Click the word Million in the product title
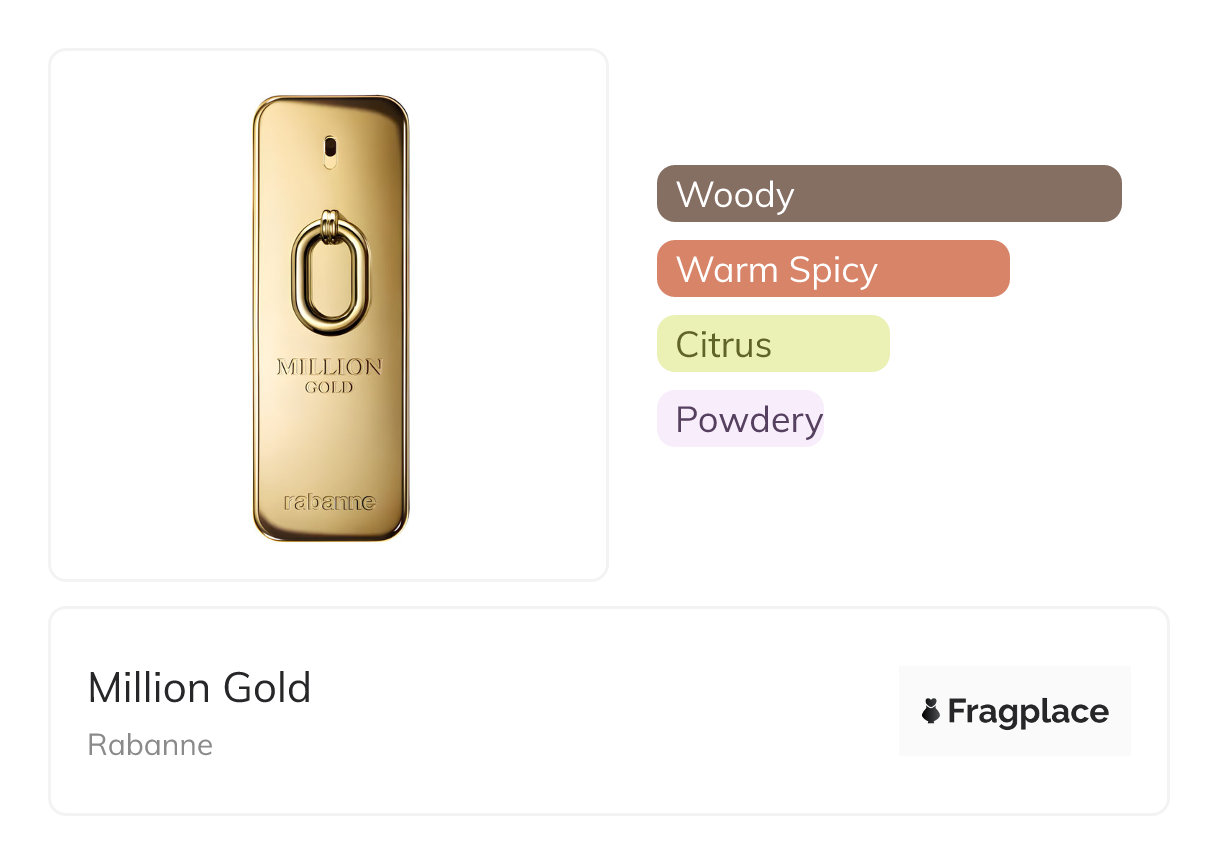Viewport: 1218px width, 864px height. click(150, 688)
